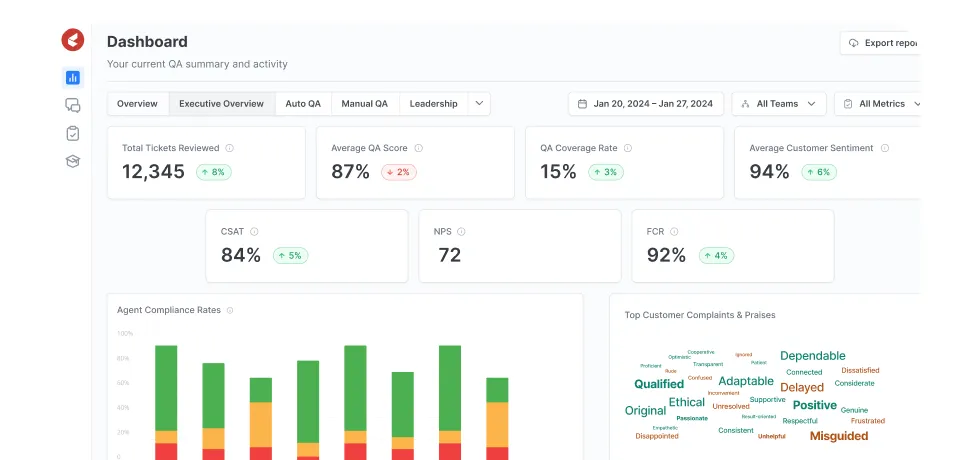Click the 5% increase badge on CSAT
The height and width of the screenshot is (460, 974).
pos(290,255)
